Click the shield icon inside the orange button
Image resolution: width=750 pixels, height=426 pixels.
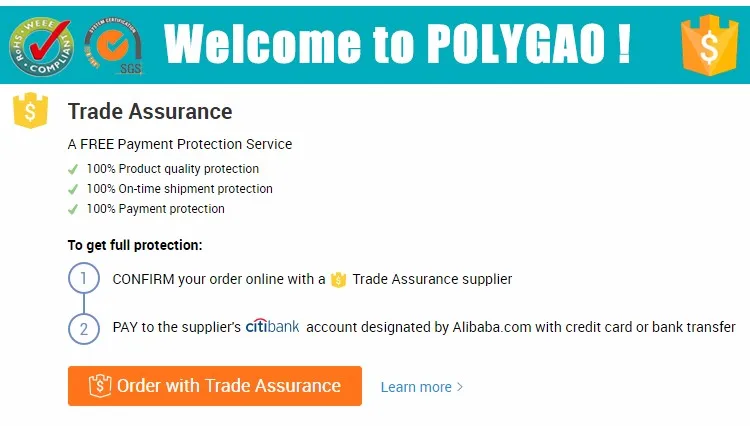coord(100,385)
